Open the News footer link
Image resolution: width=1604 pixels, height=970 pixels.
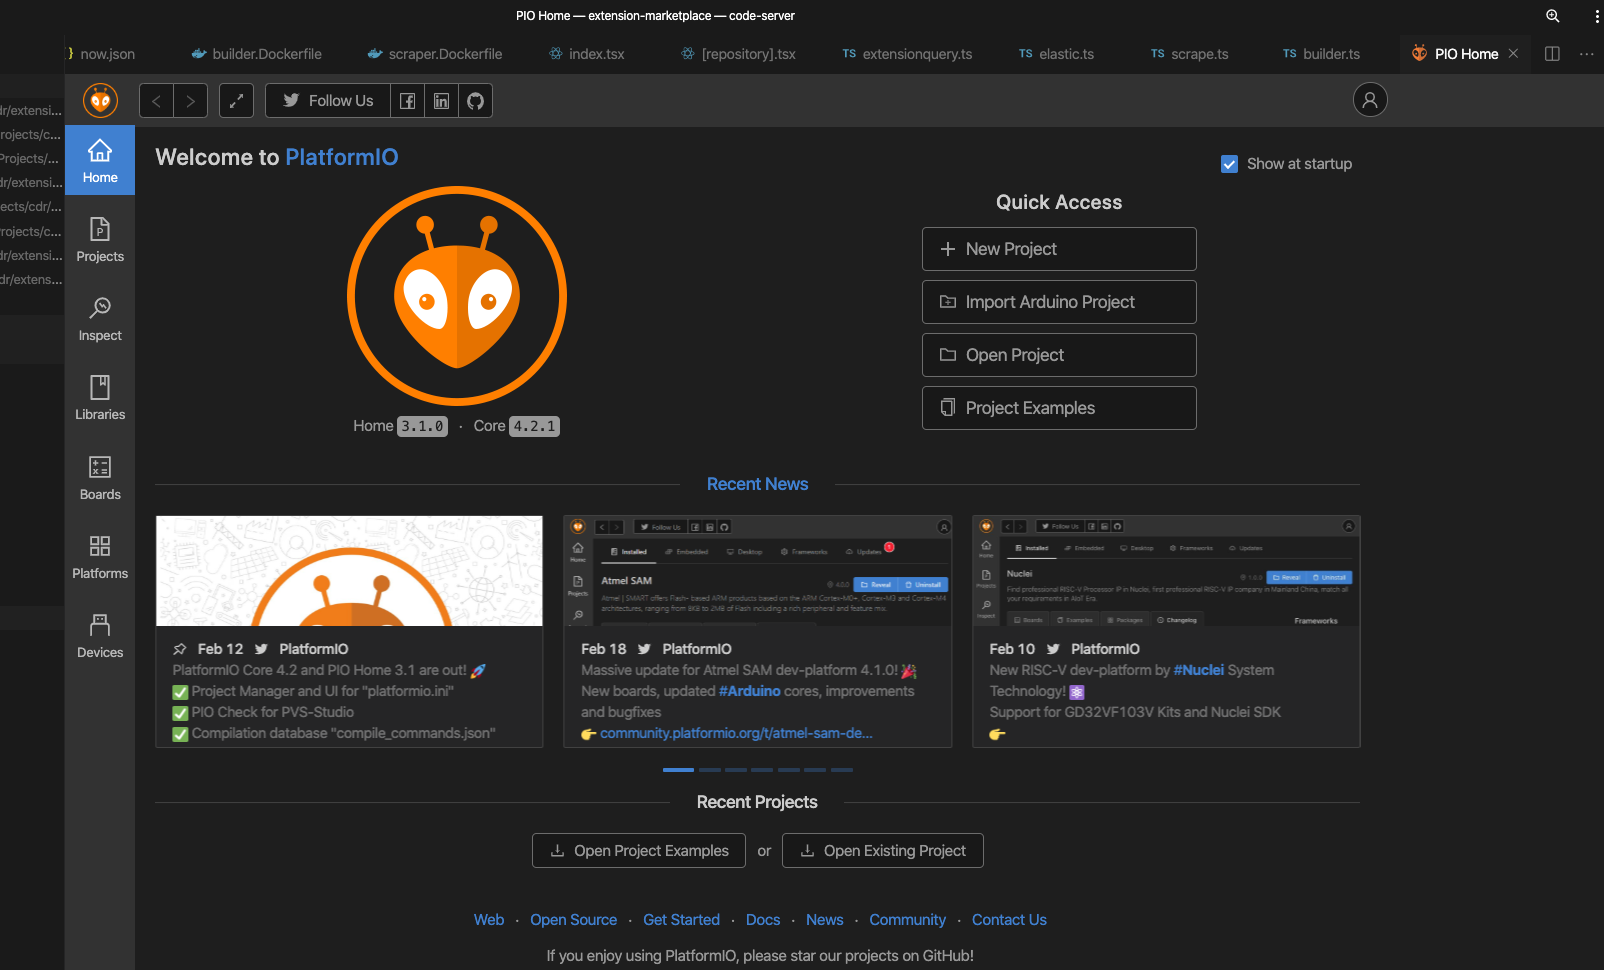pyautogui.click(x=825, y=920)
